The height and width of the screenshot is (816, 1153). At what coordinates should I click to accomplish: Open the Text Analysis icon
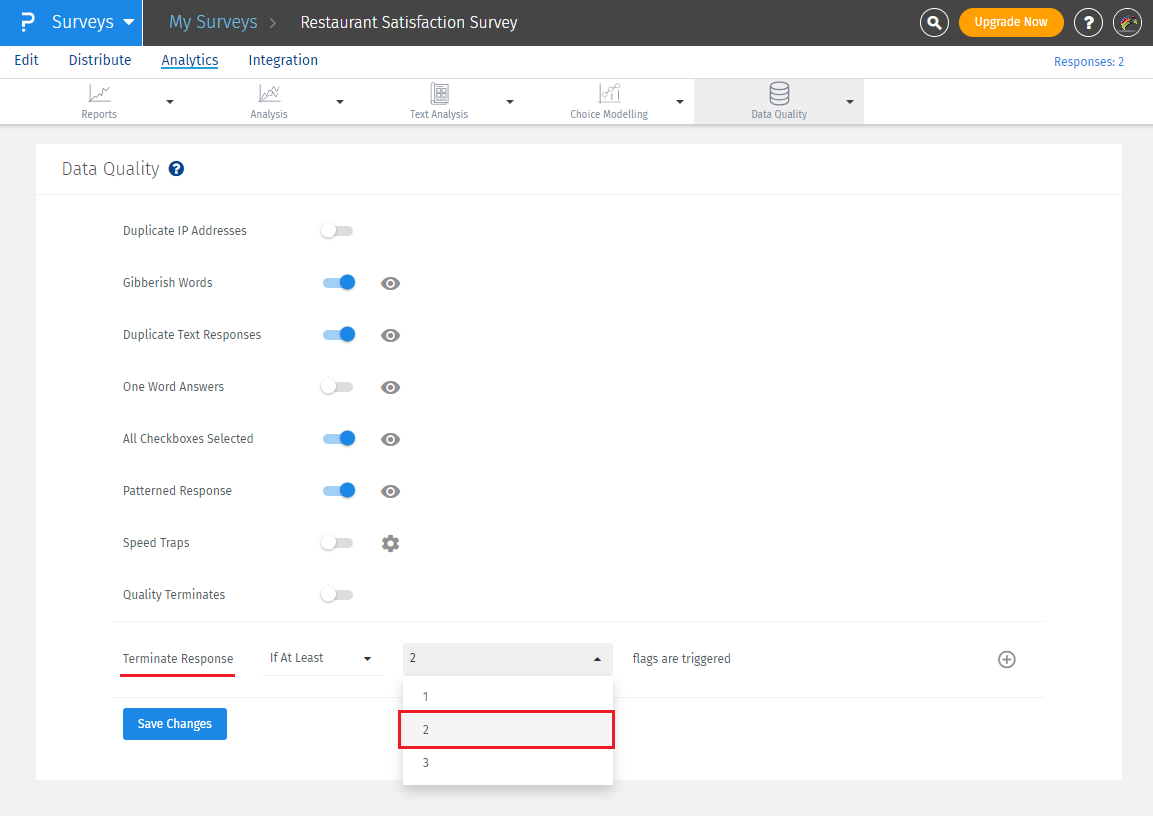(439, 94)
